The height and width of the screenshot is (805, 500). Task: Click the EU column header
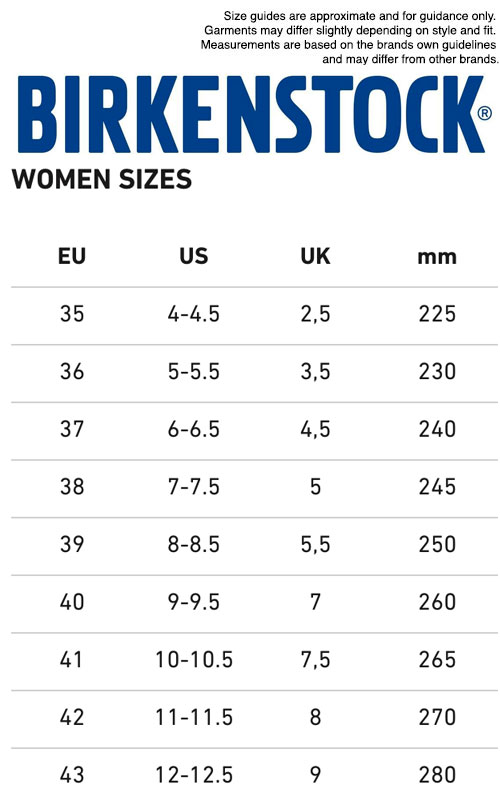tap(72, 256)
